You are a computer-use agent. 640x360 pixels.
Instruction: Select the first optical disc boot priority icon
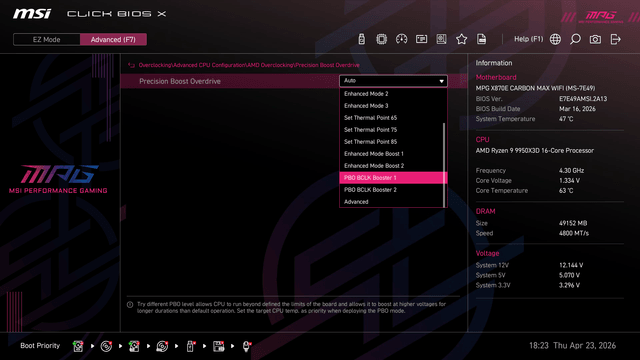click(x=106, y=346)
